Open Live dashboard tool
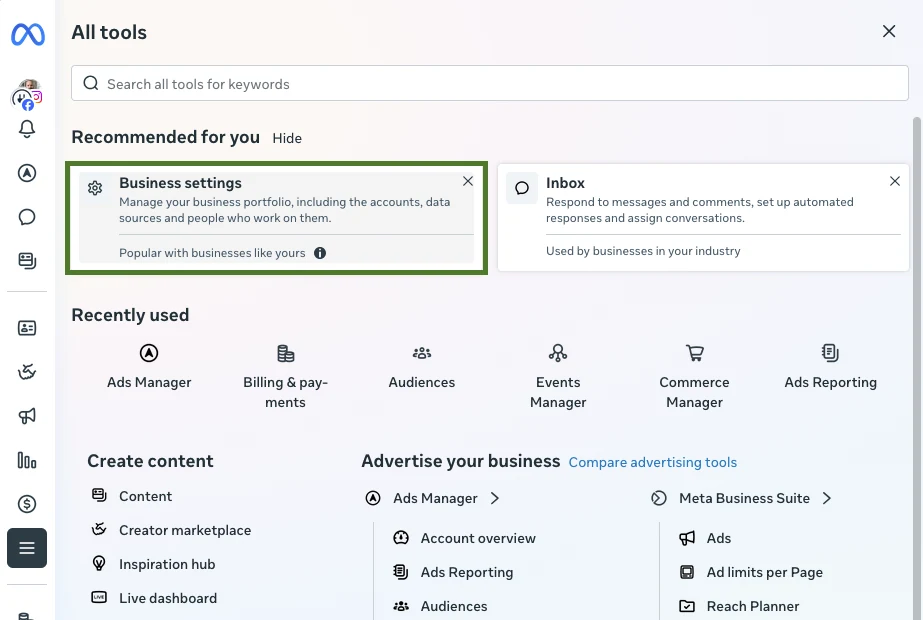This screenshot has height=620, width=923. click(x=154, y=598)
